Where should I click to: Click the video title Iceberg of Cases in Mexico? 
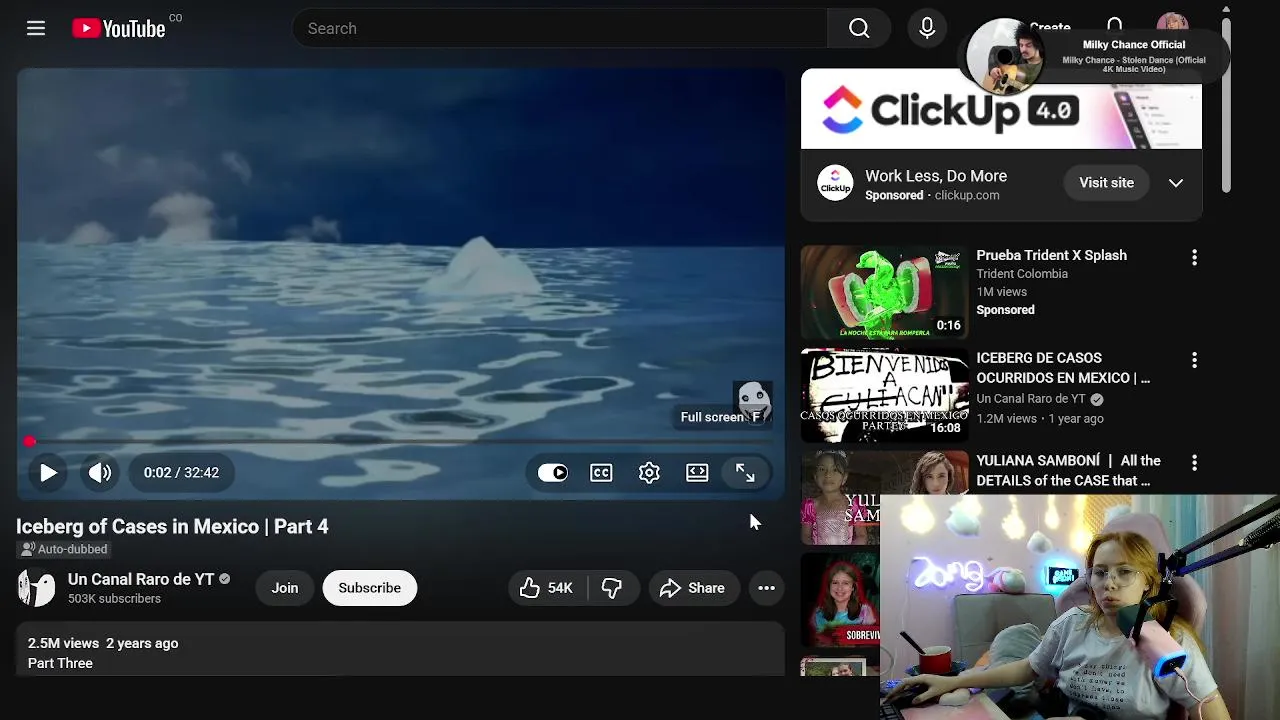click(x=172, y=526)
